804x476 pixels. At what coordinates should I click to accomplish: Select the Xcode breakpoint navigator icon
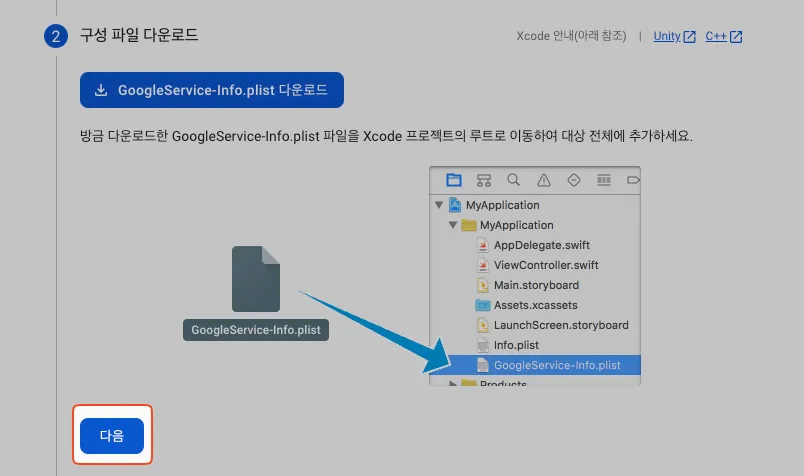633,180
